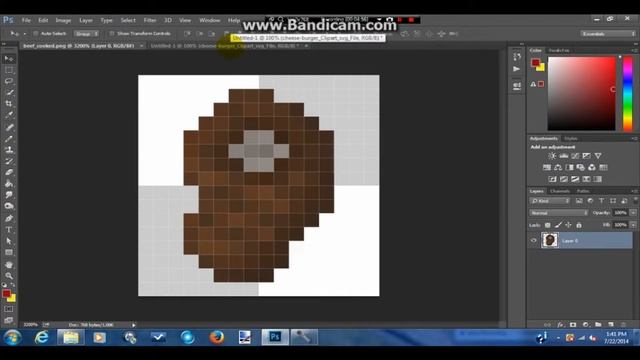The height and width of the screenshot is (360, 640).
Task: Open the Image menu
Action: 63,20
